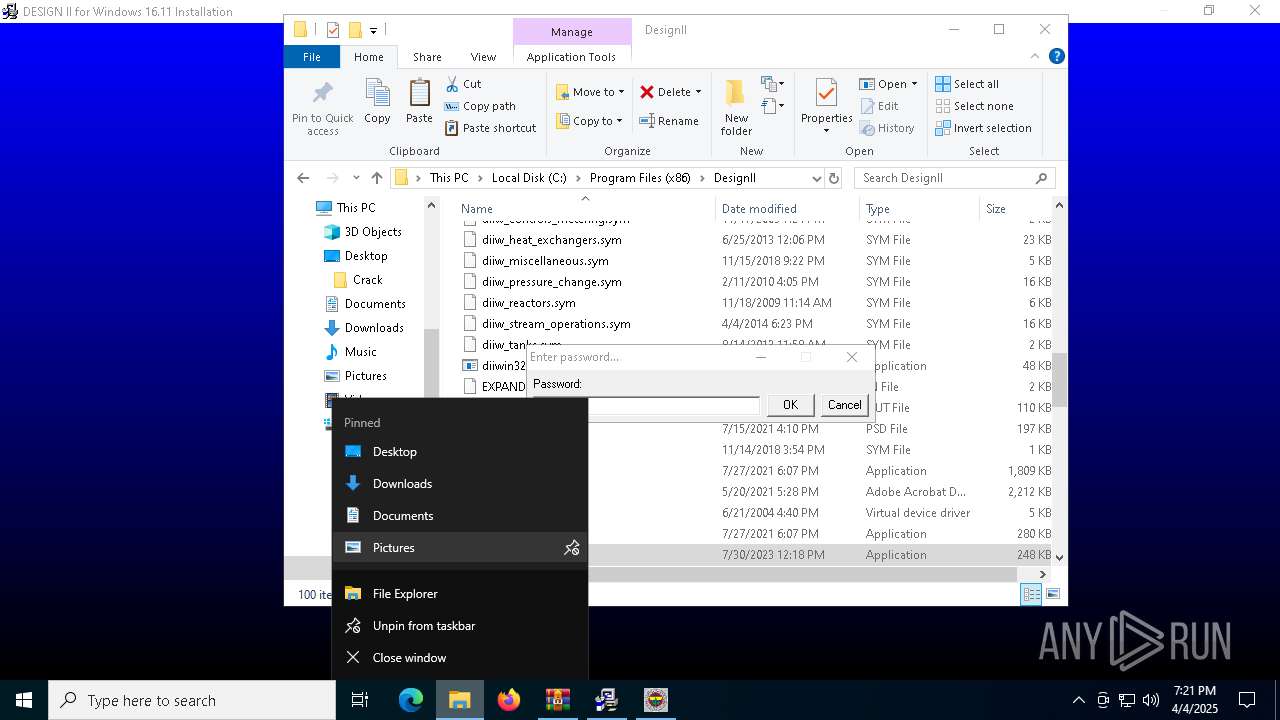Click Select none in the ribbon
The height and width of the screenshot is (720, 1280).
coord(974,106)
